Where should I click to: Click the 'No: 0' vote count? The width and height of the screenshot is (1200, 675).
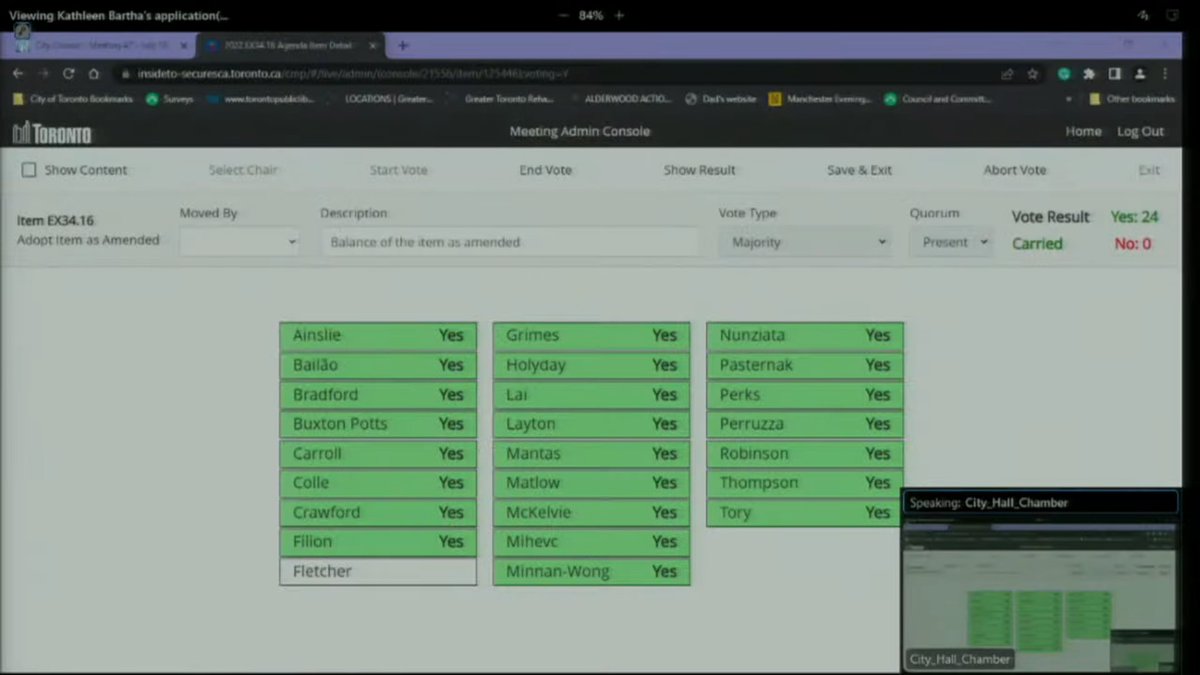click(x=1133, y=244)
